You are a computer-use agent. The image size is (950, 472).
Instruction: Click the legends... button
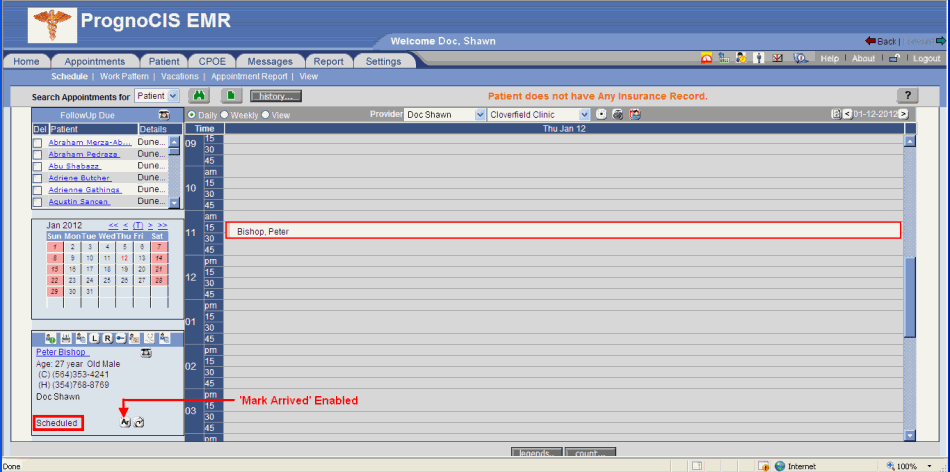point(537,453)
